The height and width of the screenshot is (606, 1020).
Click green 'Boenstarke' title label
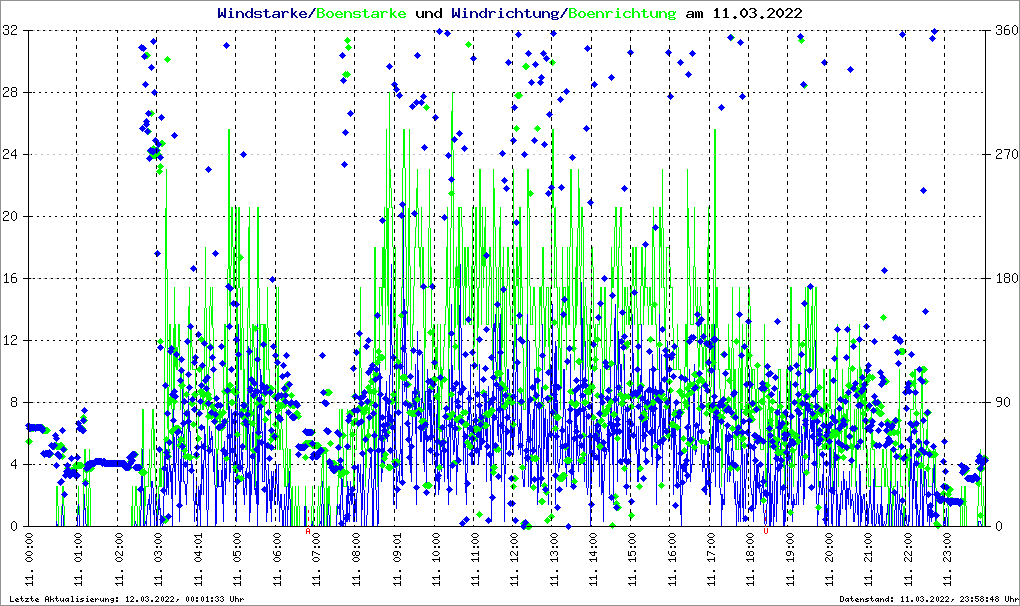(x=361, y=13)
